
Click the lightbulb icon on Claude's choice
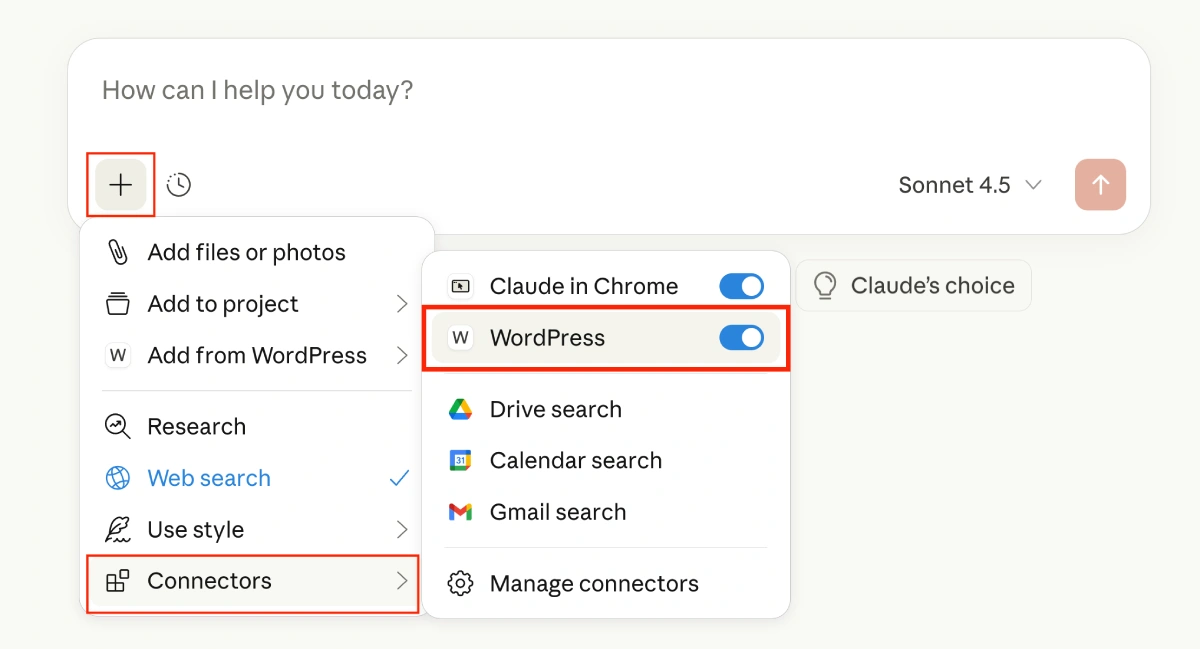coord(825,286)
